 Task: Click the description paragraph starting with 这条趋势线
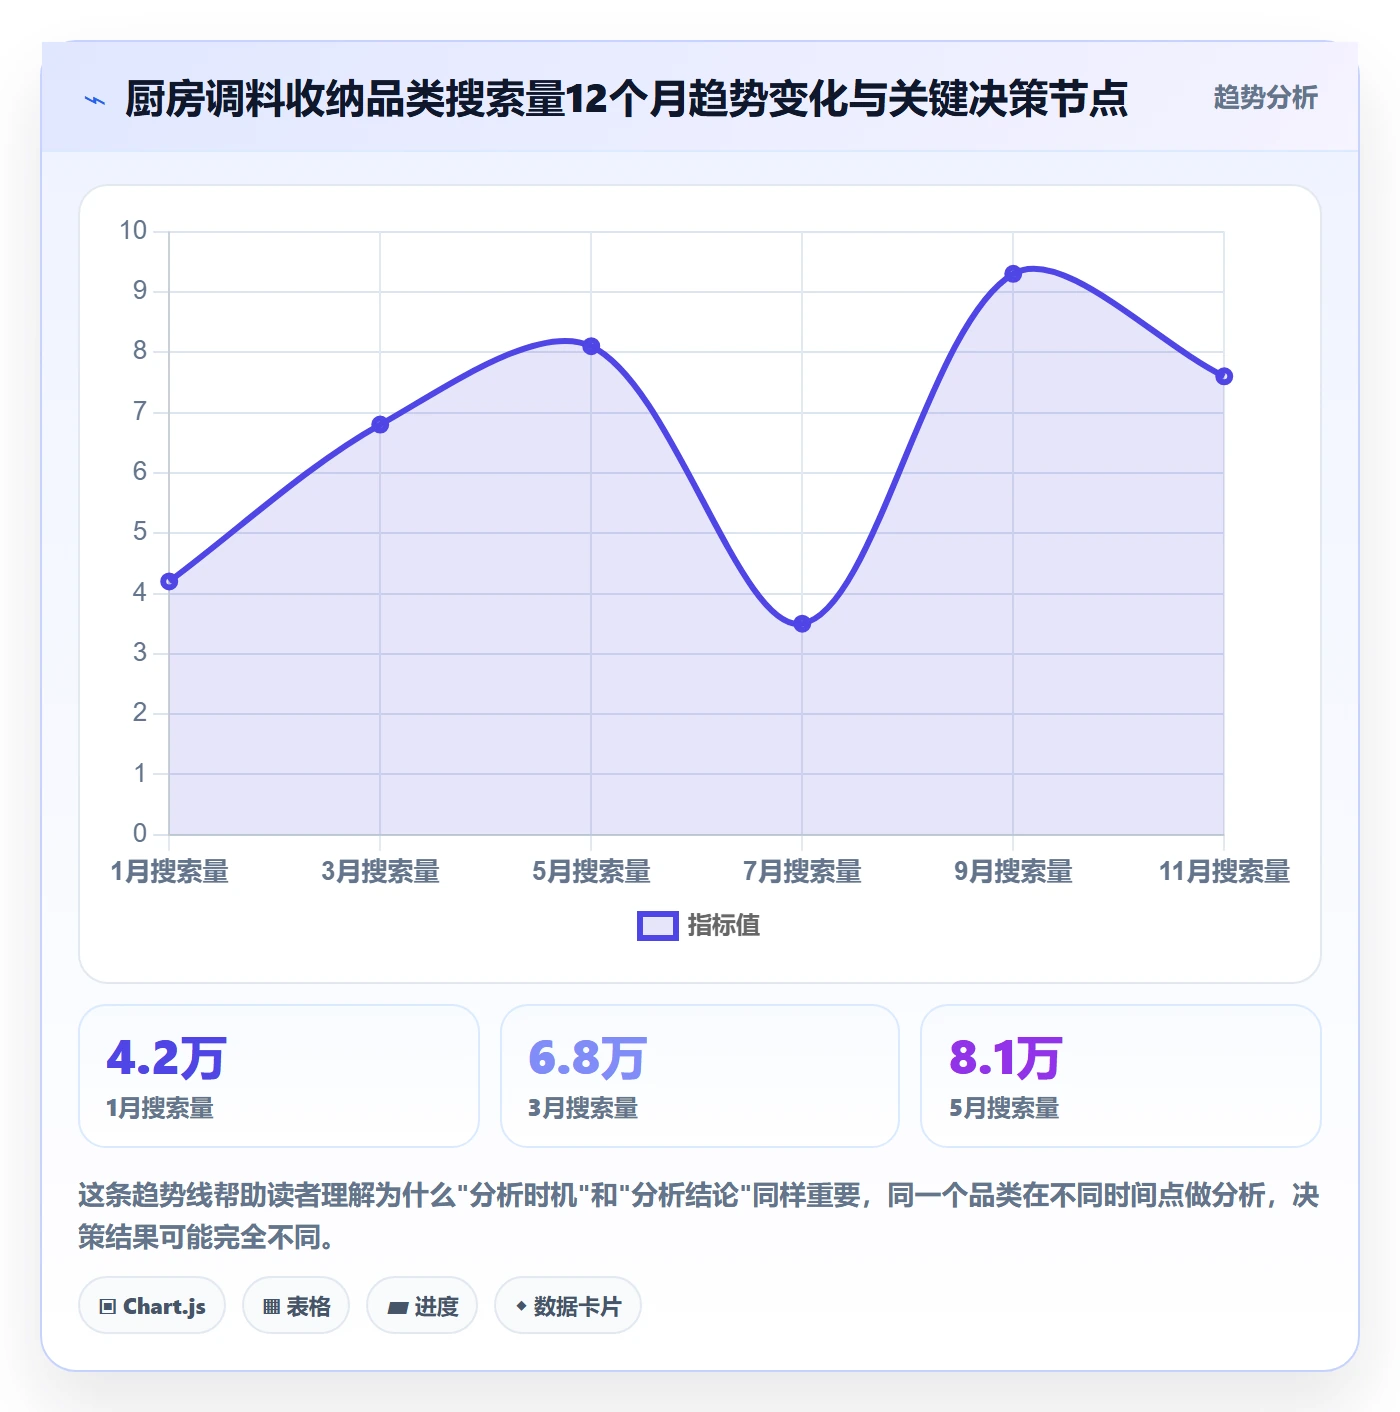699,1216
